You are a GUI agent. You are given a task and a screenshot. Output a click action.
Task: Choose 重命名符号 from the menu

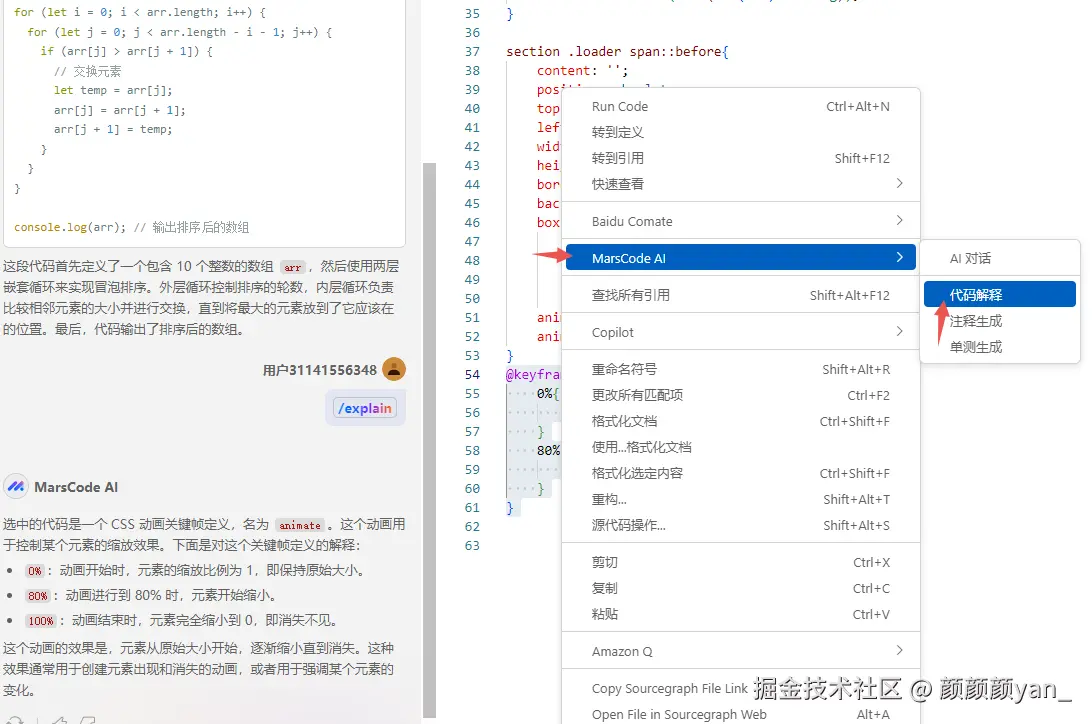click(741, 369)
